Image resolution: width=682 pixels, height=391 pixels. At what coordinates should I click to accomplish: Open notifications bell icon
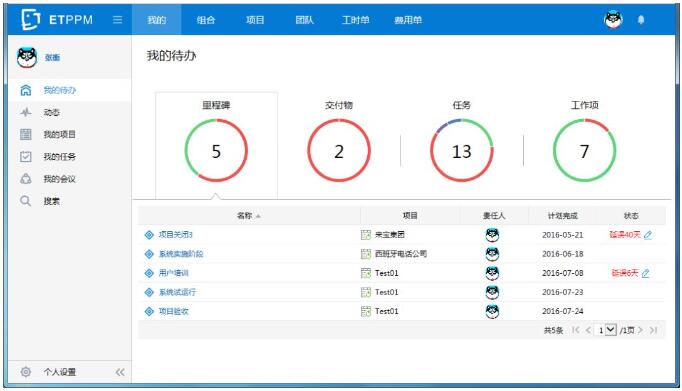coord(641,20)
